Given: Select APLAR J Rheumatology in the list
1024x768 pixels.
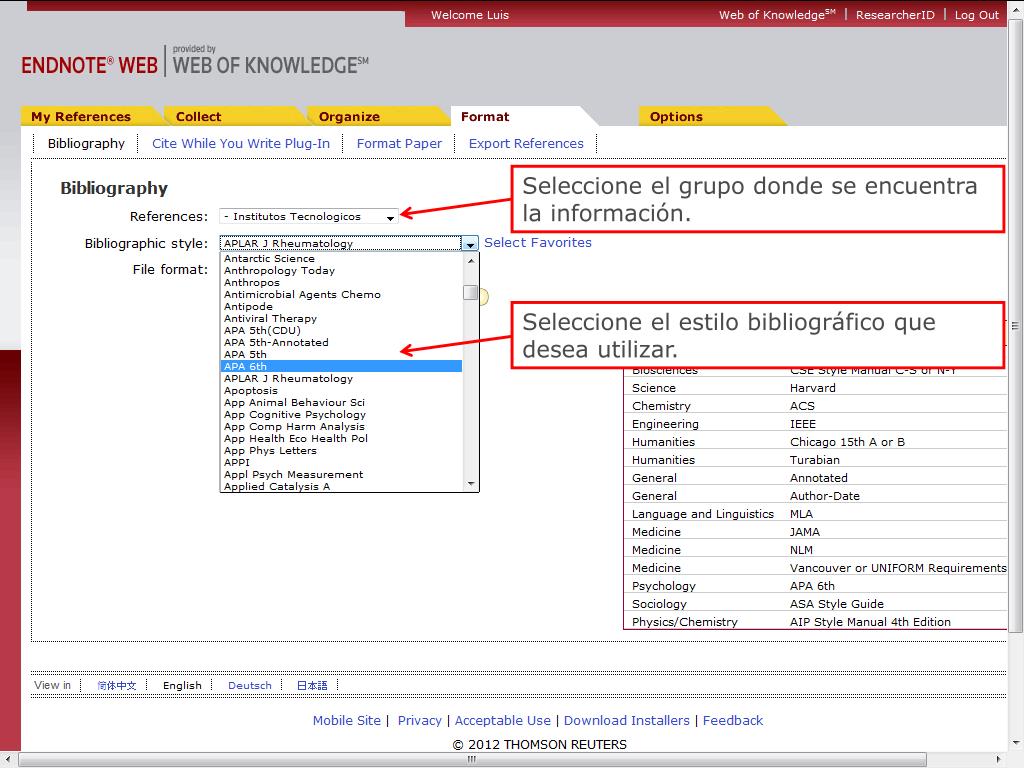Looking at the screenshot, I should (341, 378).
